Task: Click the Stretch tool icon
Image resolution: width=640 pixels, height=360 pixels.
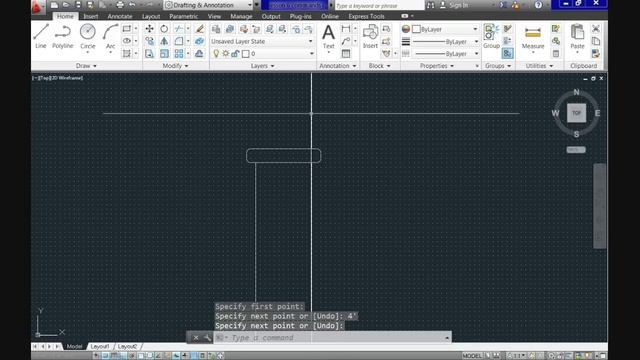Action: (x=149, y=53)
